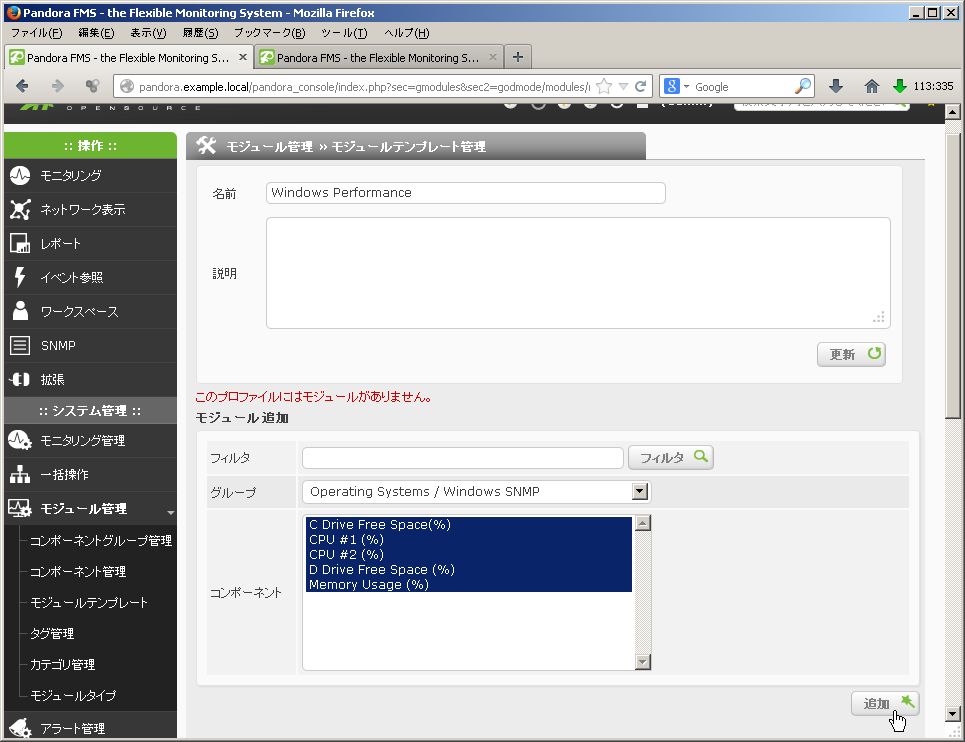Click the 更新 update button
This screenshot has height=742, width=965.
click(x=851, y=354)
